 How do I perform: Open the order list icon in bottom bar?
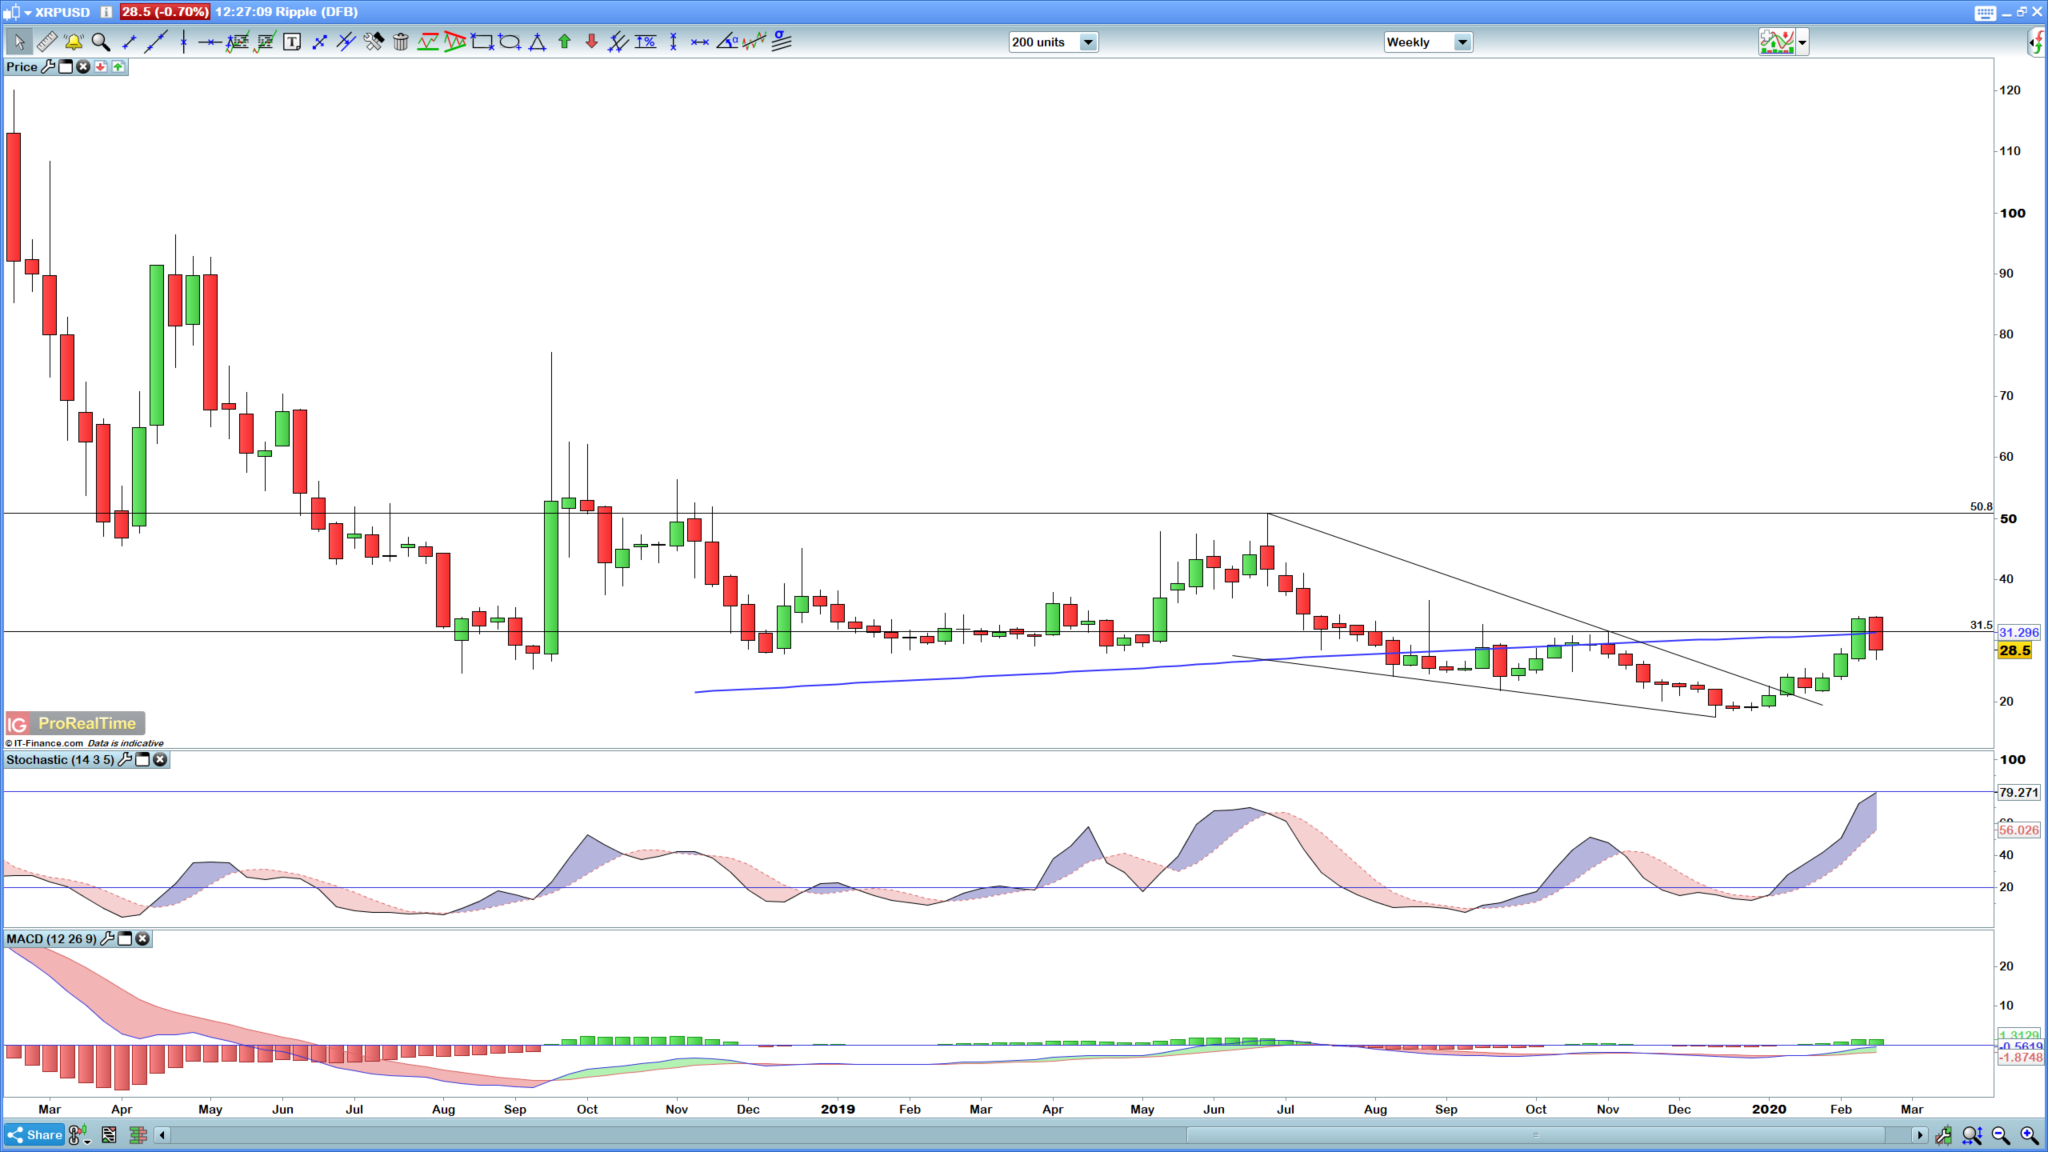click(109, 1135)
